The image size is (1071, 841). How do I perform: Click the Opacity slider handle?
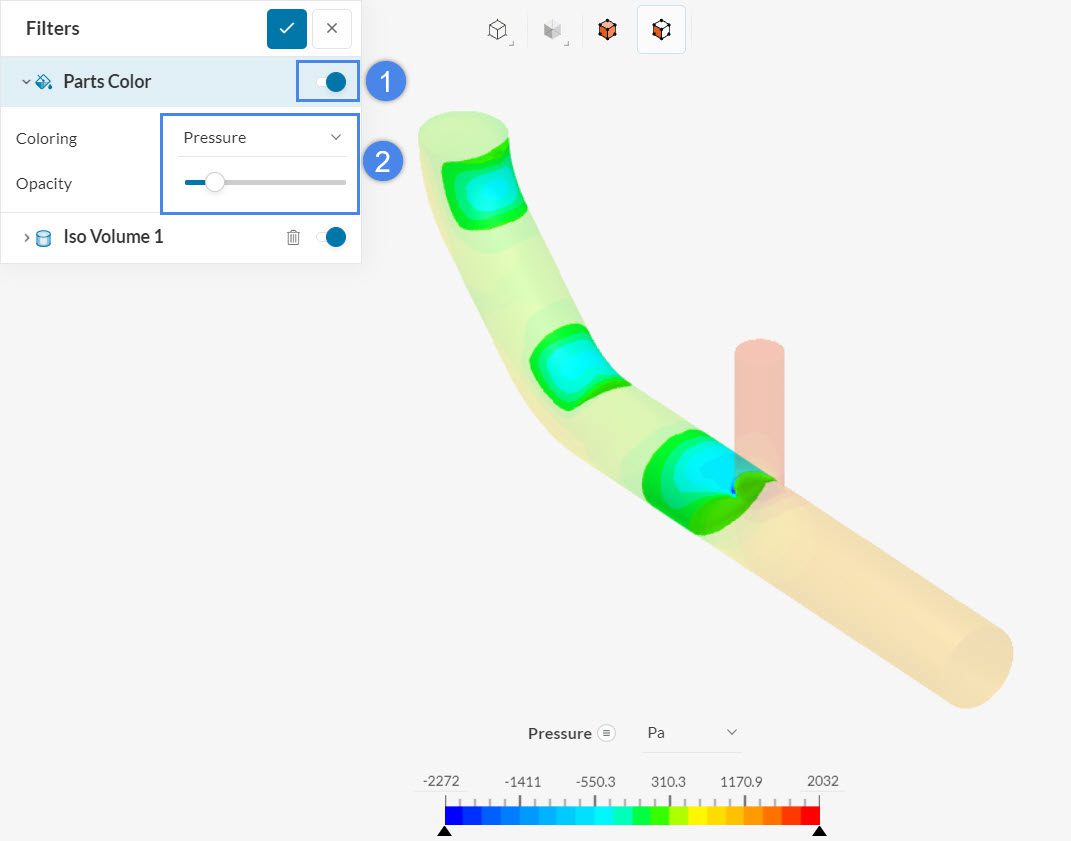pyautogui.click(x=214, y=182)
